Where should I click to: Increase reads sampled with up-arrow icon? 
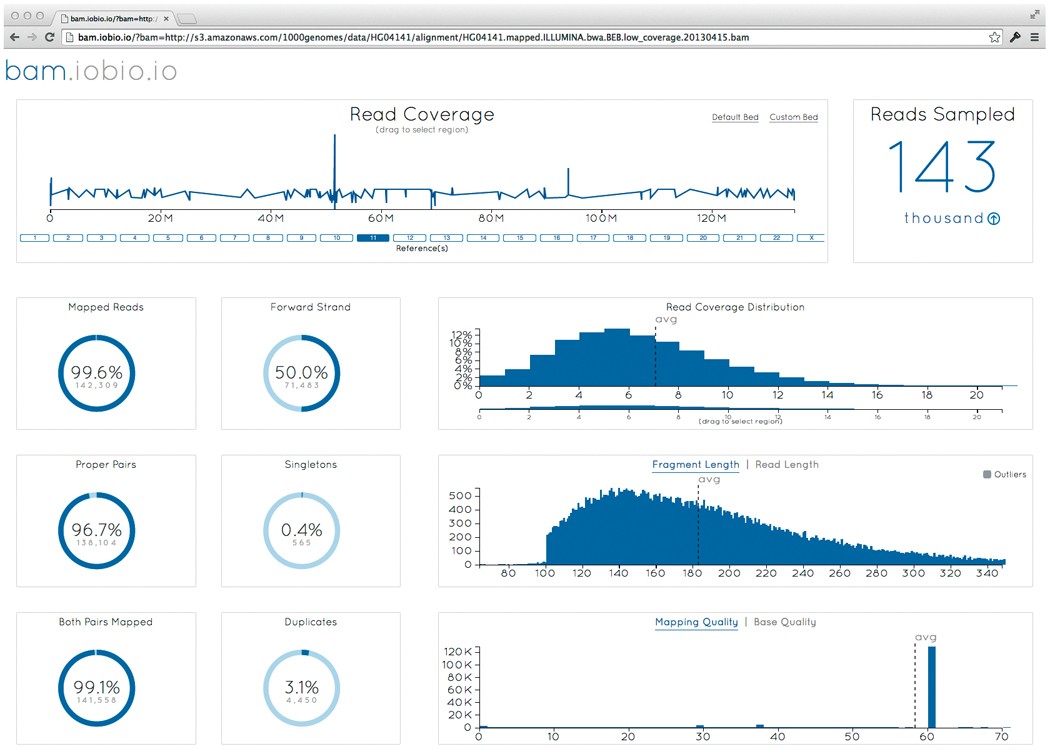993,219
